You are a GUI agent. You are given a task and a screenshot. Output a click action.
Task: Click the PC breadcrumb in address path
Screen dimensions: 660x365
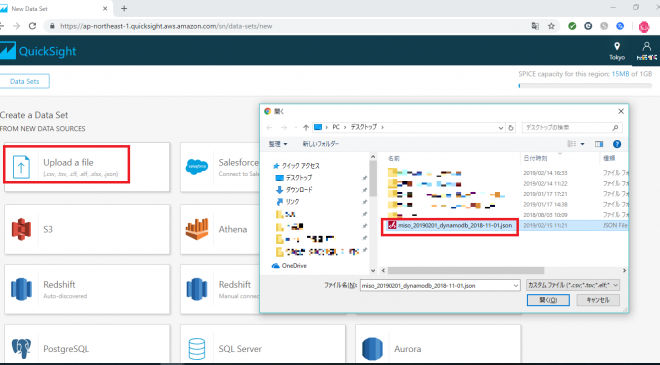click(336, 127)
